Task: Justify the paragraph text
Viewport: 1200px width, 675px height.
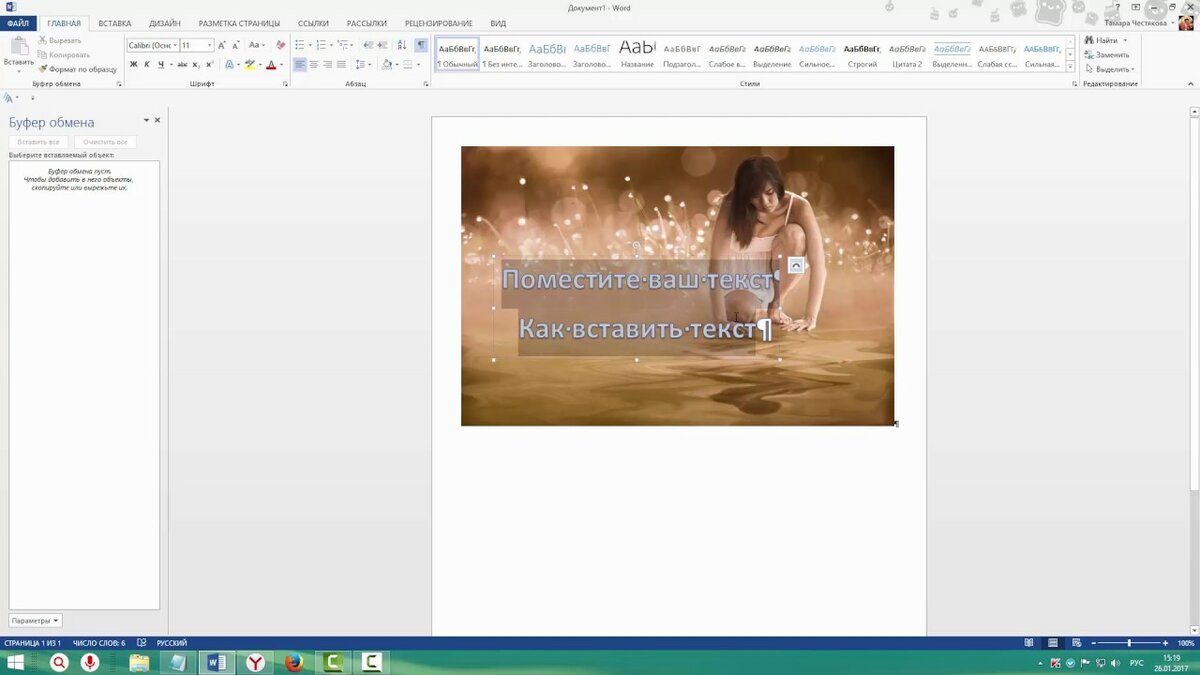Action: pos(341,64)
